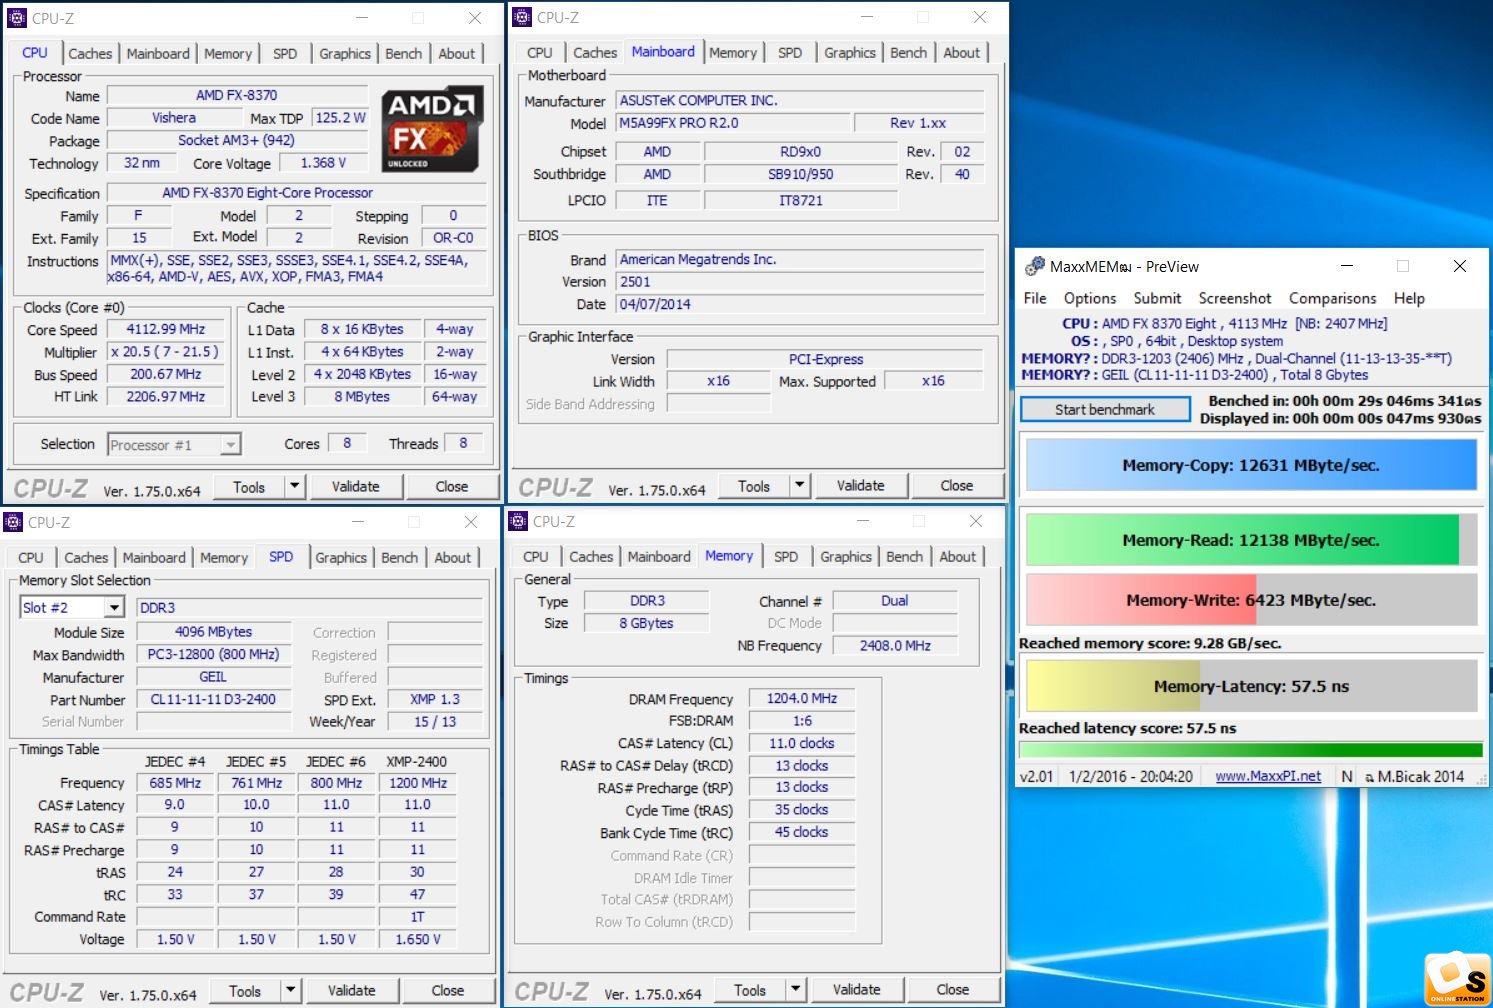The width and height of the screenshot is (1493, 1008).
Task: Click the CPU-Z title icon in the CPU window
Action: 17,18
